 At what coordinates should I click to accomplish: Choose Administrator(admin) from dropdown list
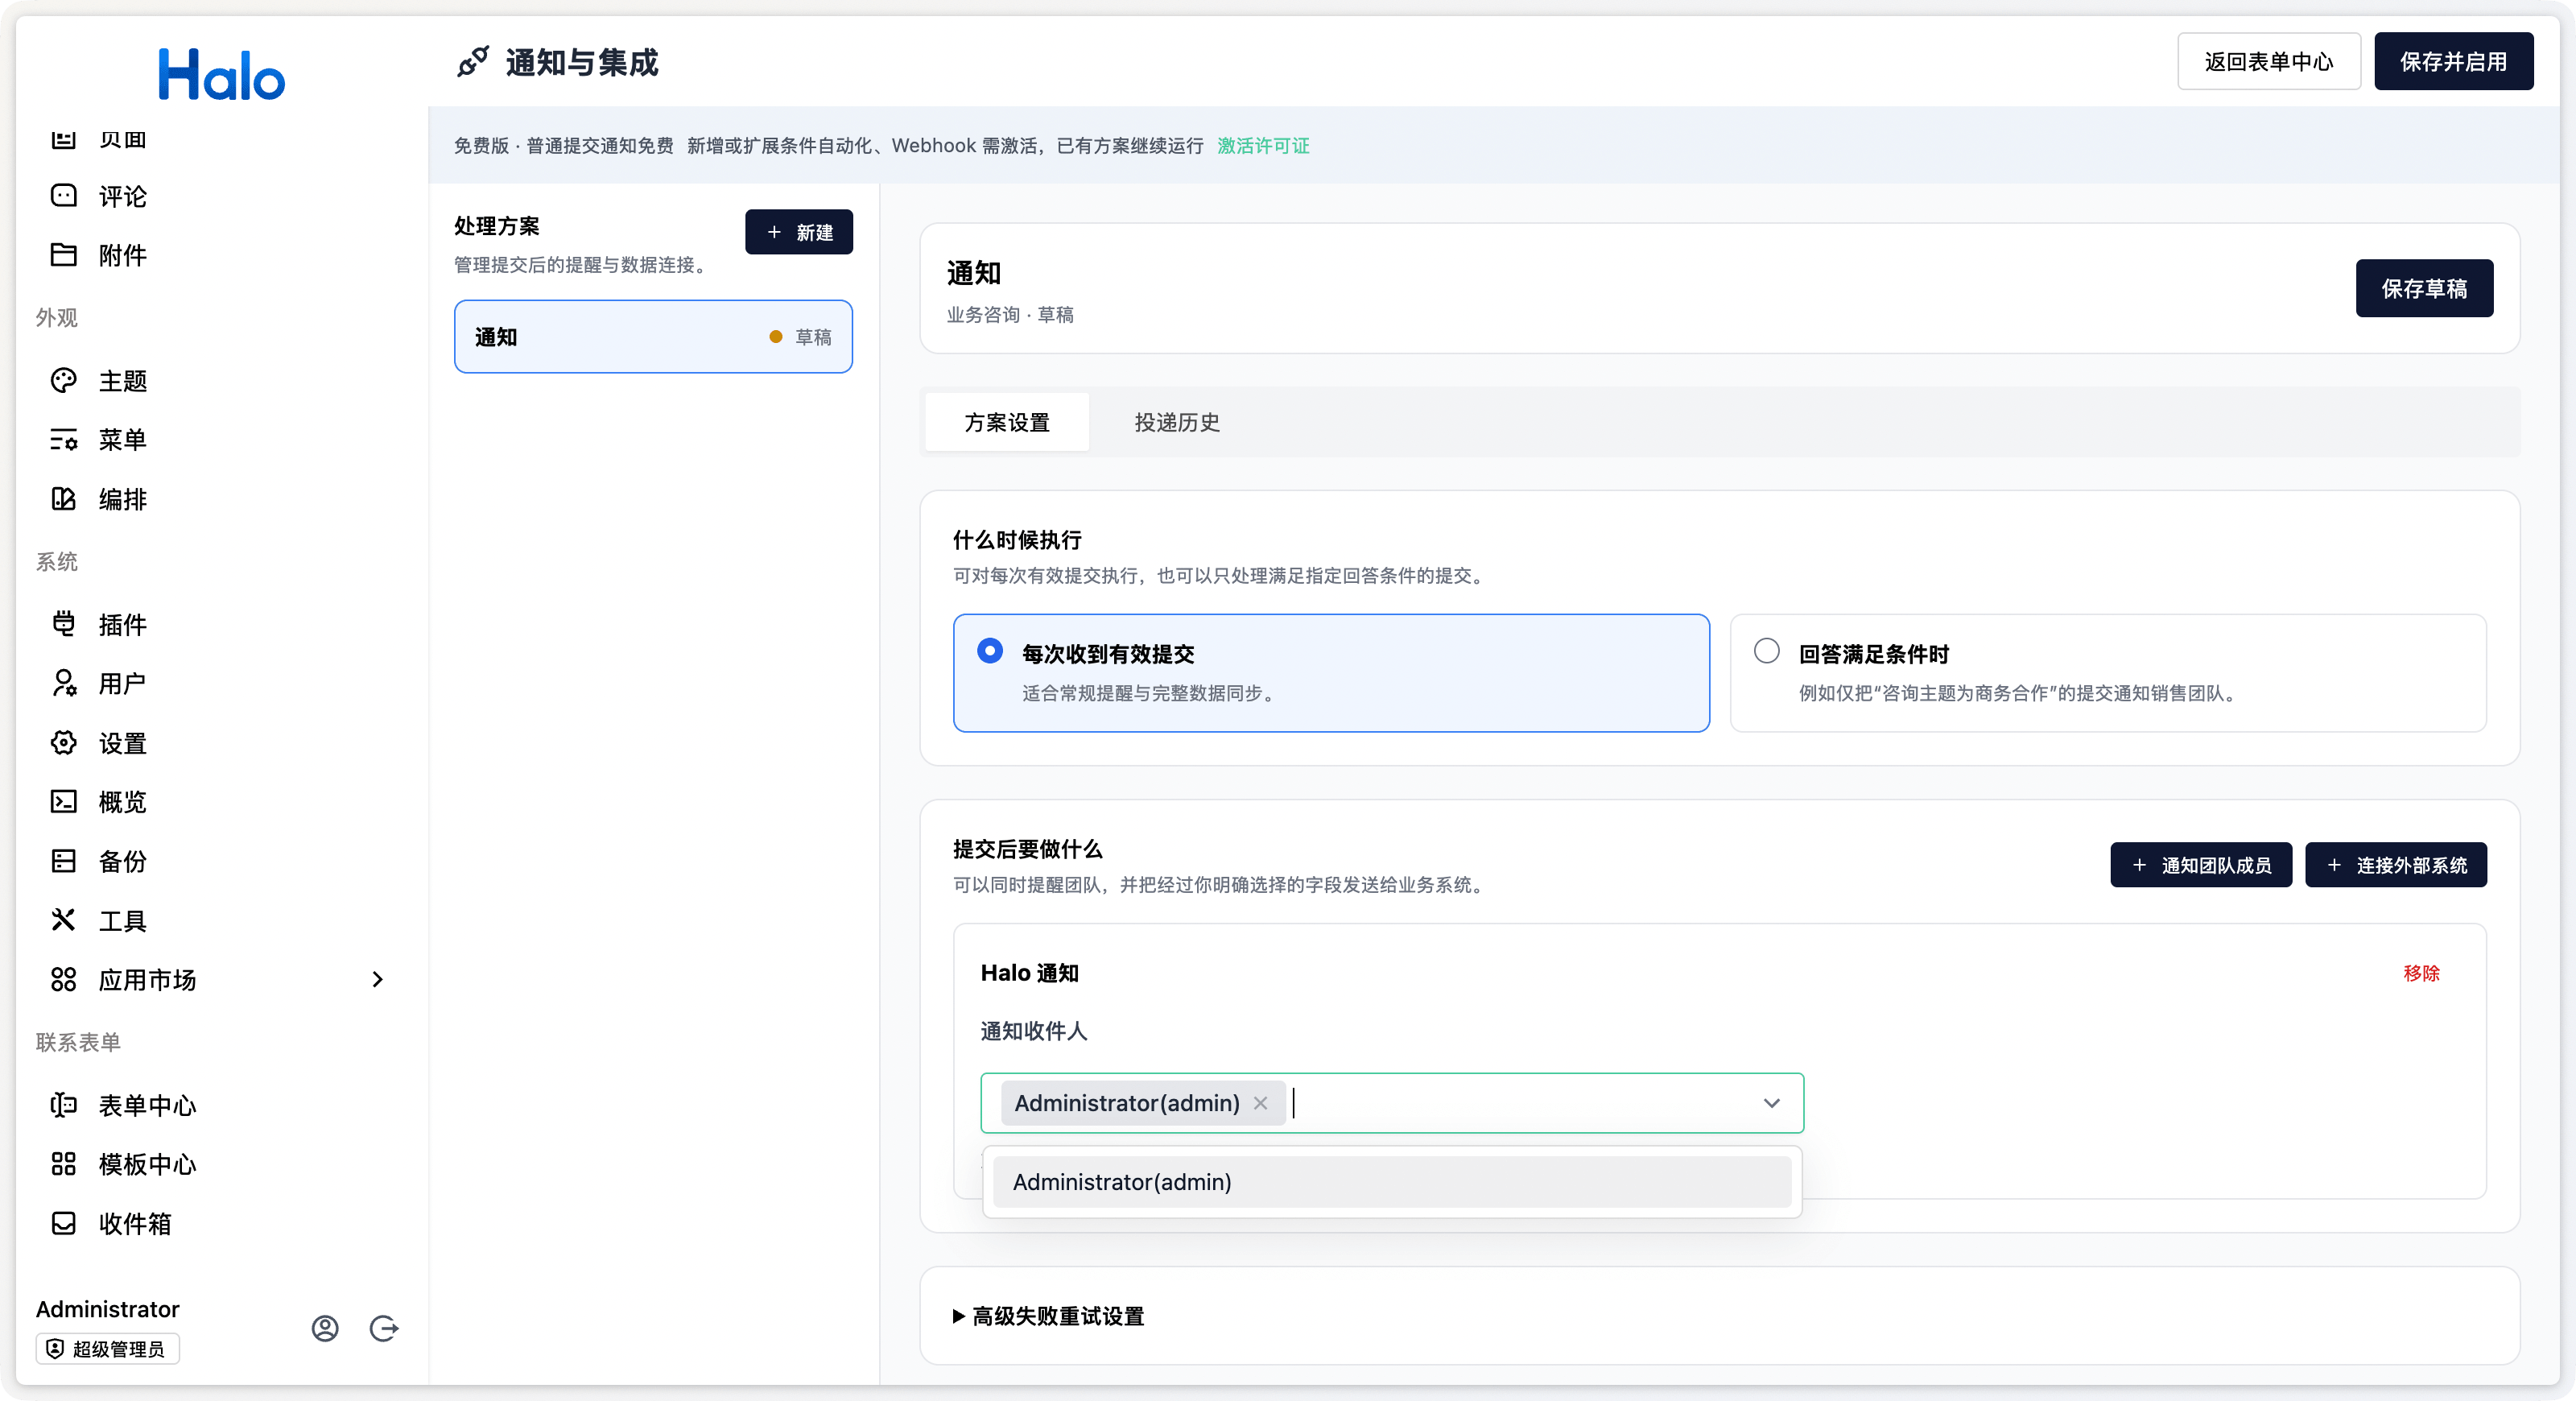point(1391,1182)
